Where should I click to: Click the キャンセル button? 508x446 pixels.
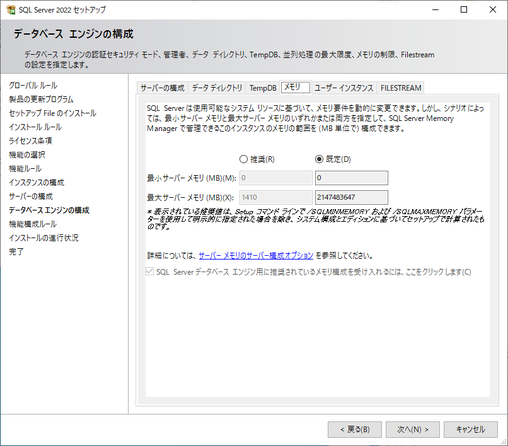[x=471, y=429]
